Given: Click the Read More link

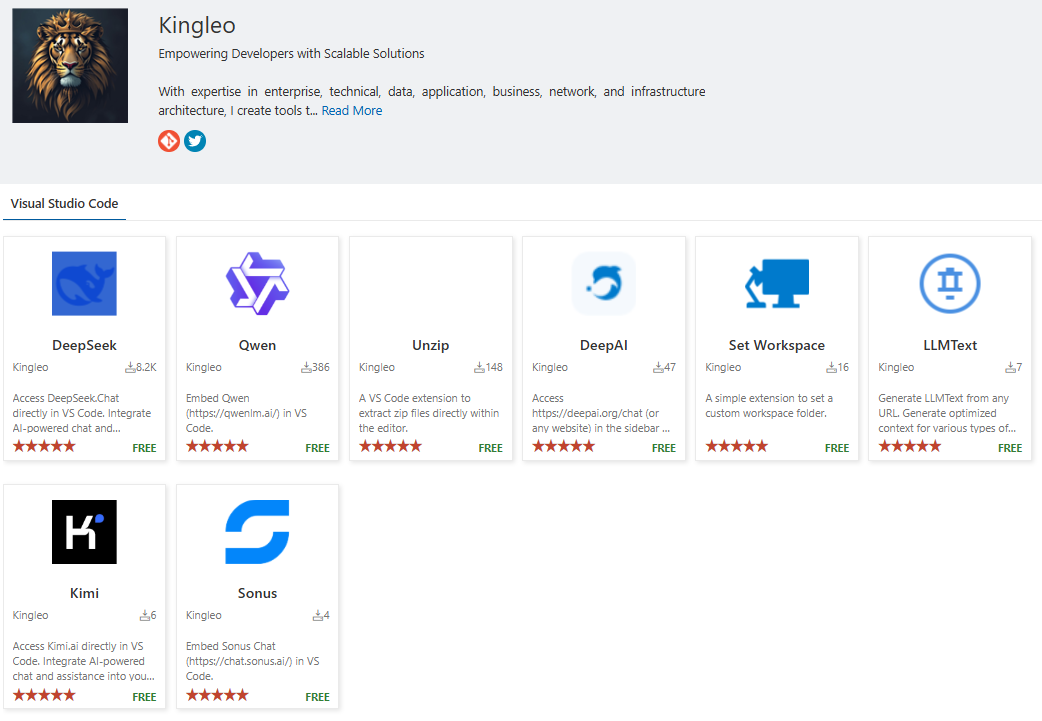Looking at the screenshot, I should [x=352, y=110].
